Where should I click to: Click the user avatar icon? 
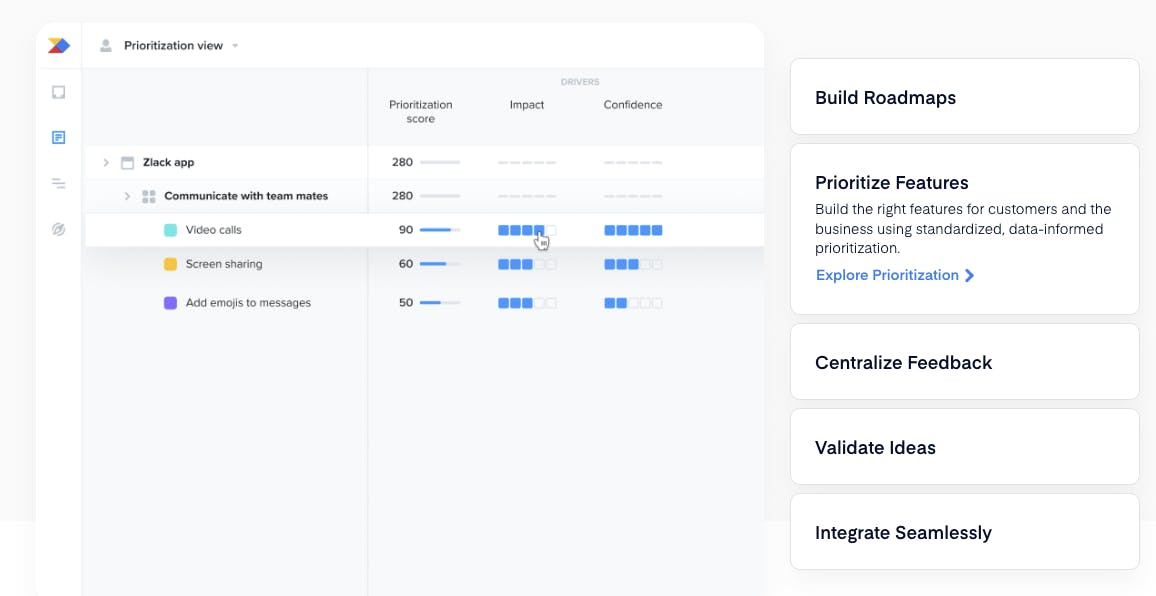pos(106,45)
